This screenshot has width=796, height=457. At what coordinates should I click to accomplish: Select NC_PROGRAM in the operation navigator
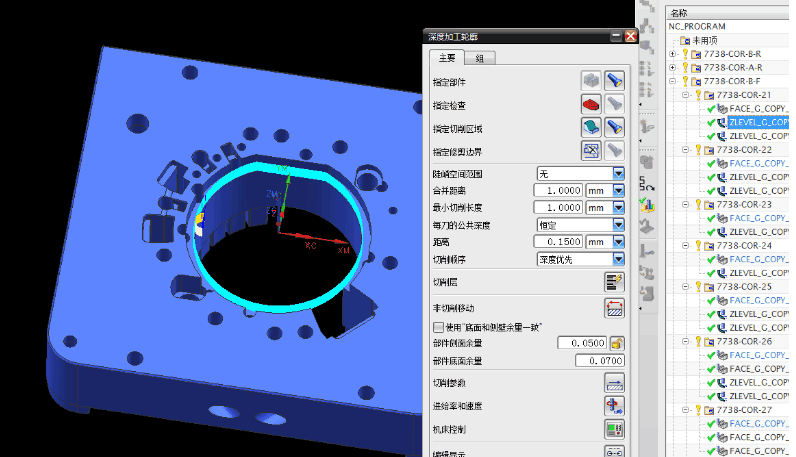pyautogui.click(x=696, y=26)
